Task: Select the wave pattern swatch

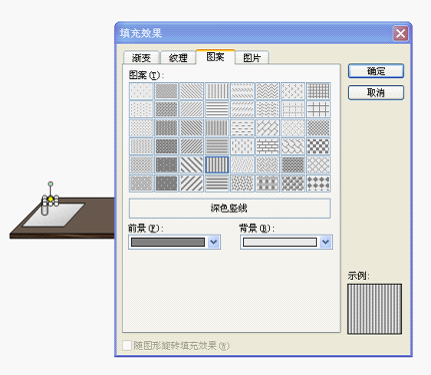Action: tap(268, 109)
